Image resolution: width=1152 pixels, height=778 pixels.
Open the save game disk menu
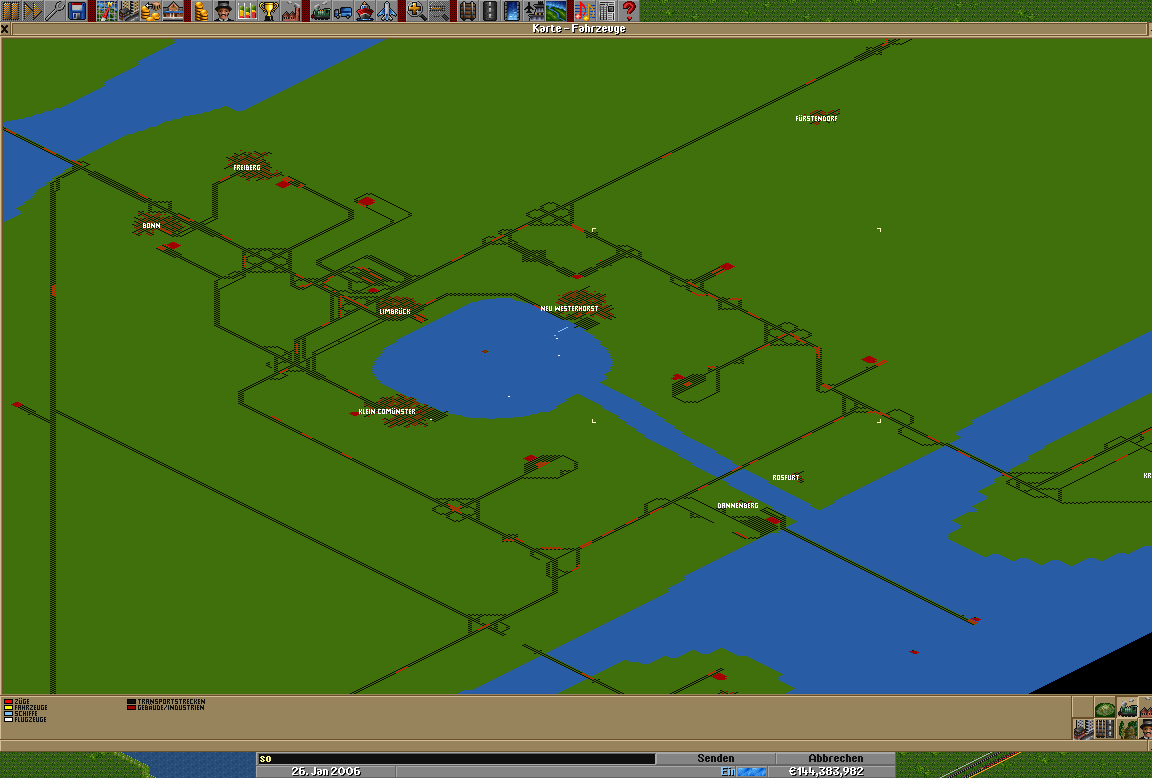click(x=76, y=10)
